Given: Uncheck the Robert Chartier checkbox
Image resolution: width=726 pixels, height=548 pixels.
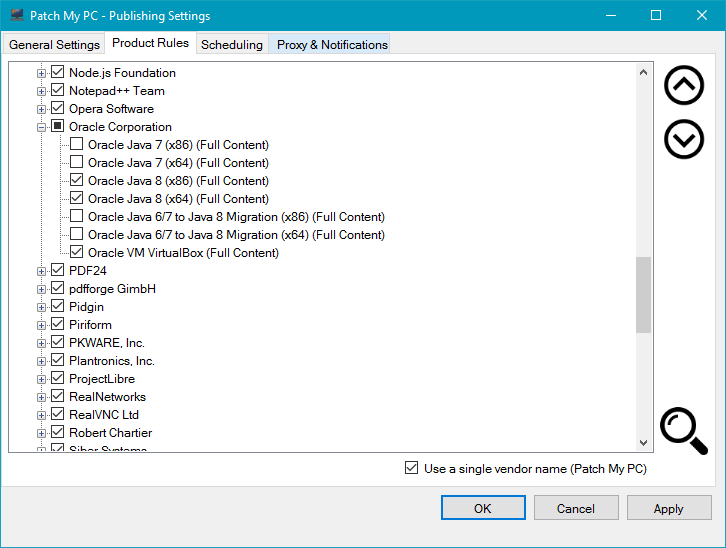Looking at the screenshot, I should (57, 432).
